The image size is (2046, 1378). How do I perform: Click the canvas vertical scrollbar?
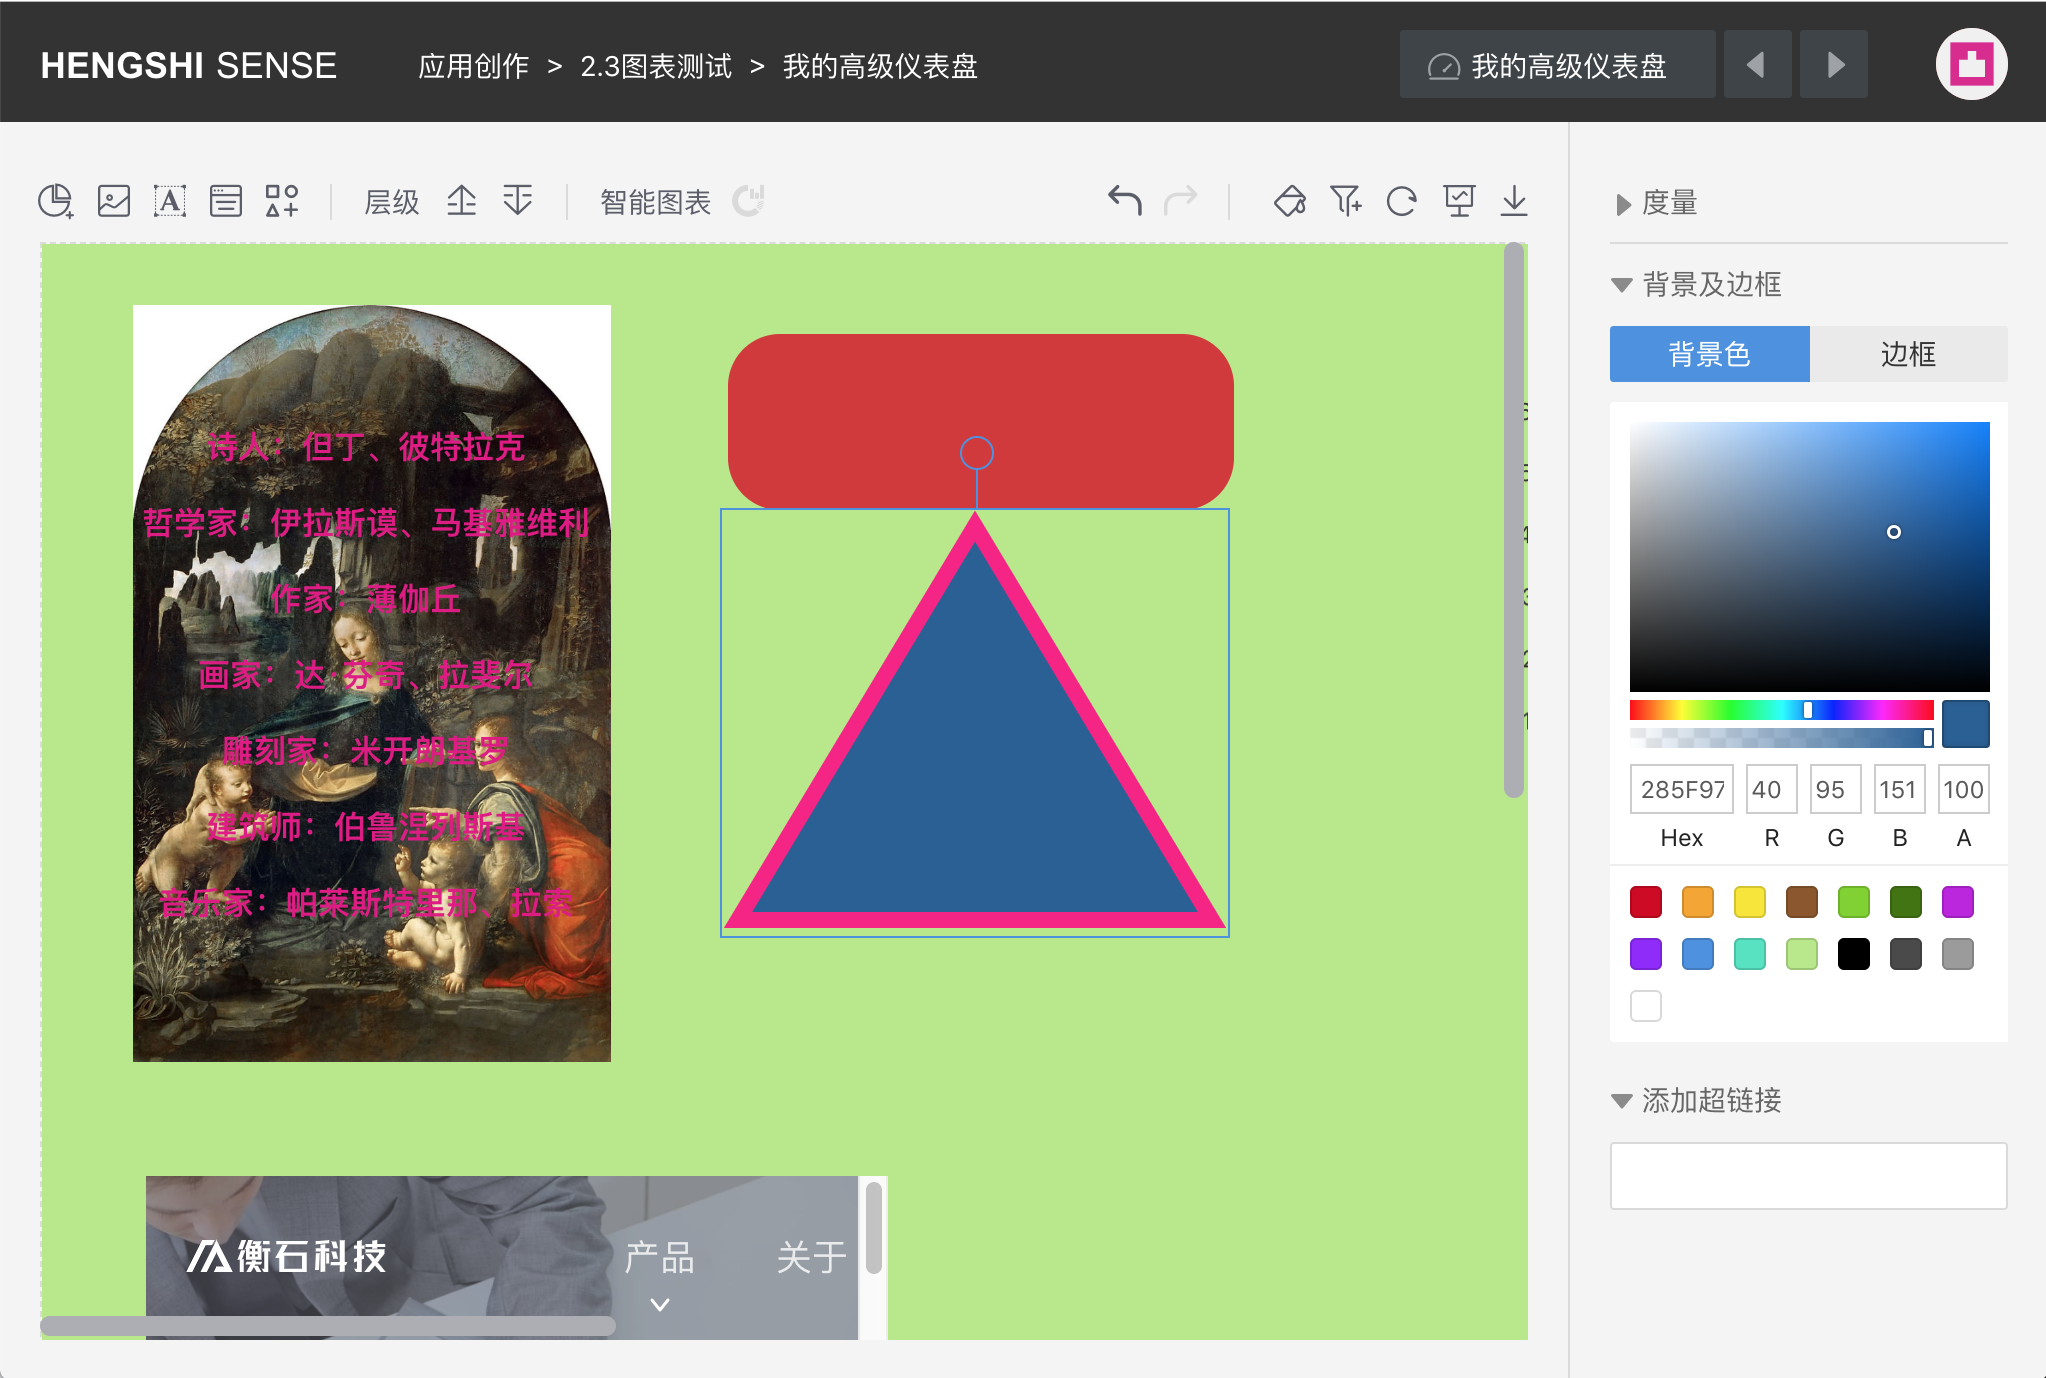pyautogui.click(x=1514, y=520)
